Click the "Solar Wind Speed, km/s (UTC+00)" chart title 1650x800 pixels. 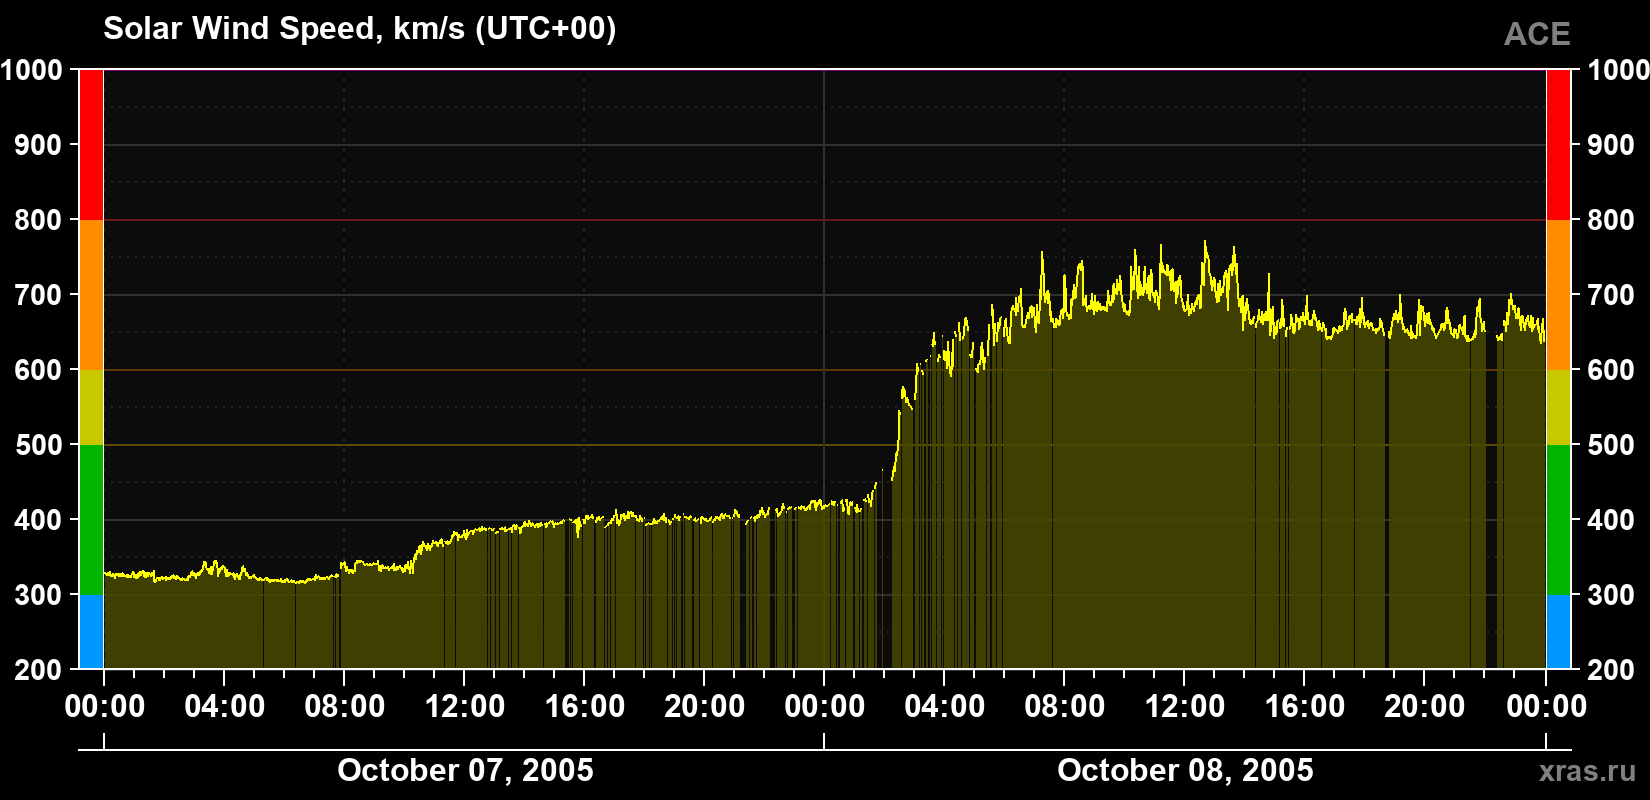click(360, 29)
